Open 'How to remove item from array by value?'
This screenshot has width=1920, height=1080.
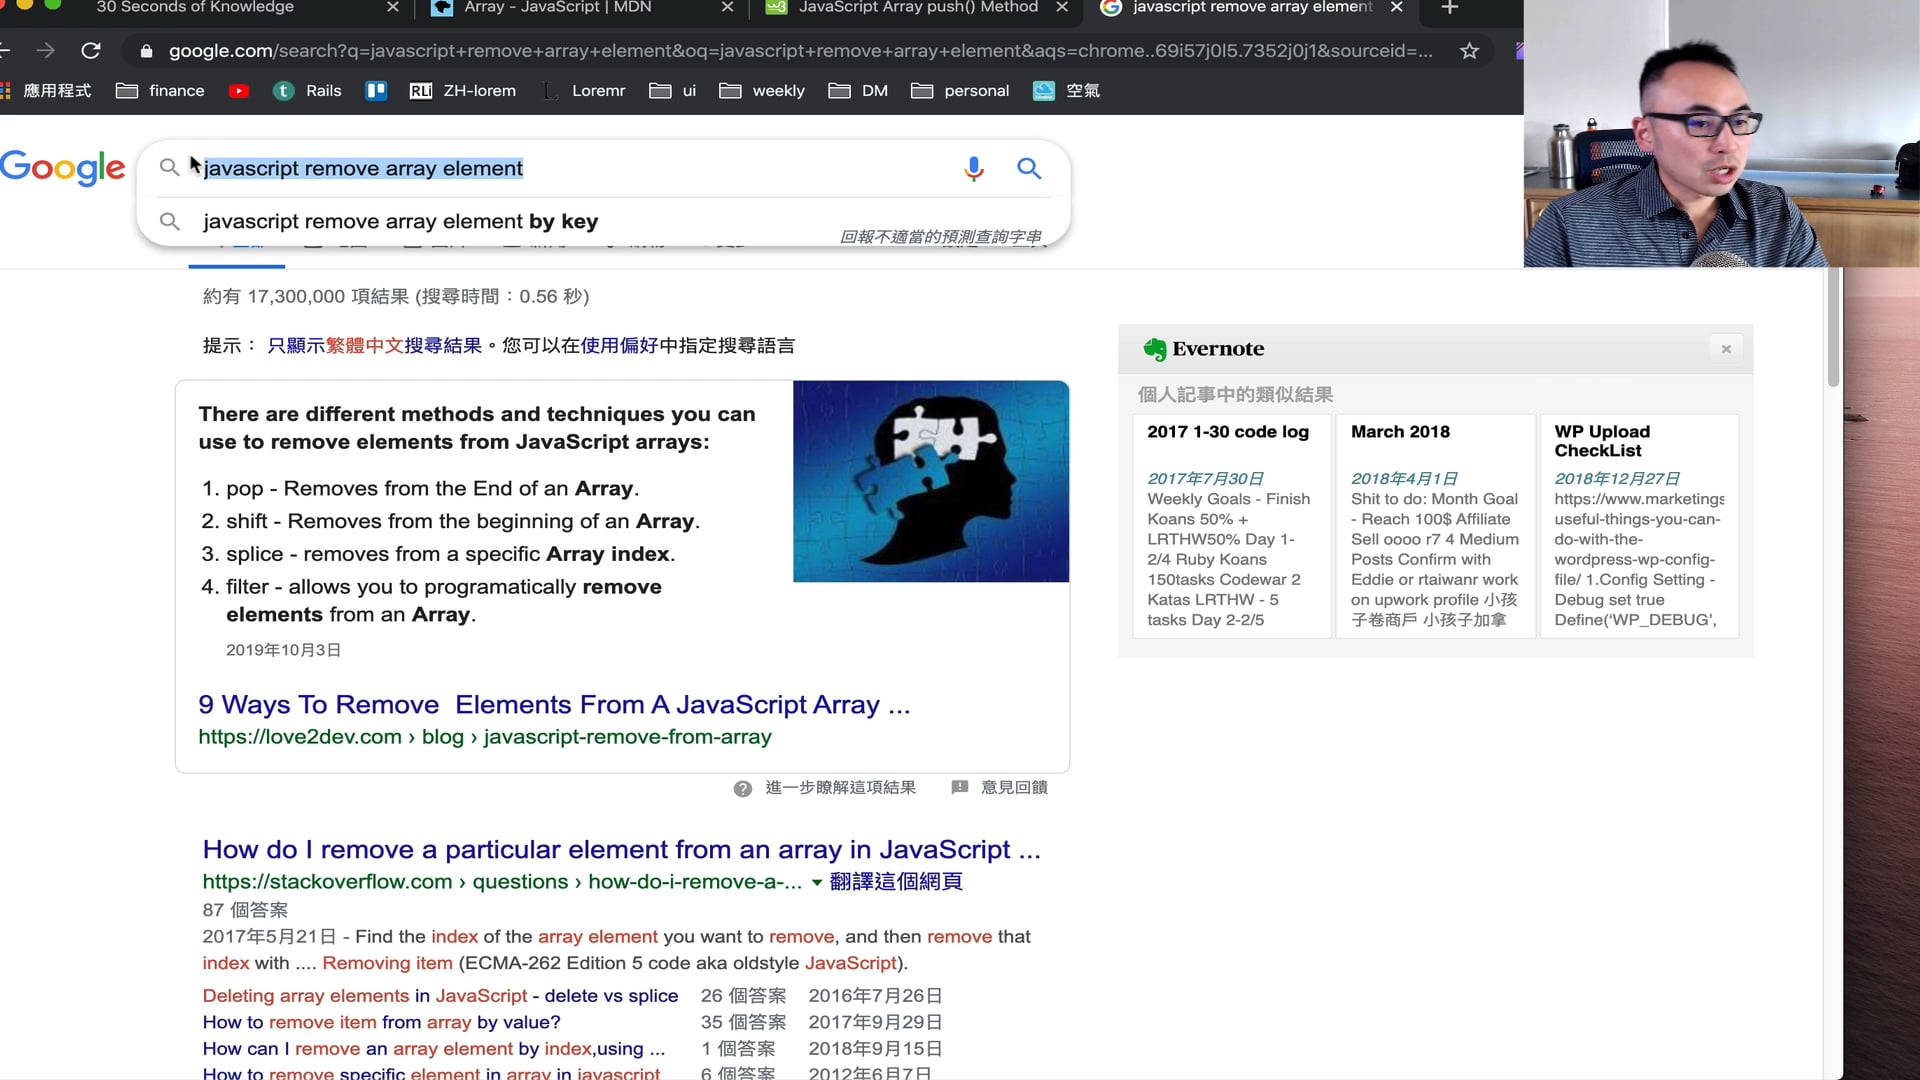pos(381,1022)
